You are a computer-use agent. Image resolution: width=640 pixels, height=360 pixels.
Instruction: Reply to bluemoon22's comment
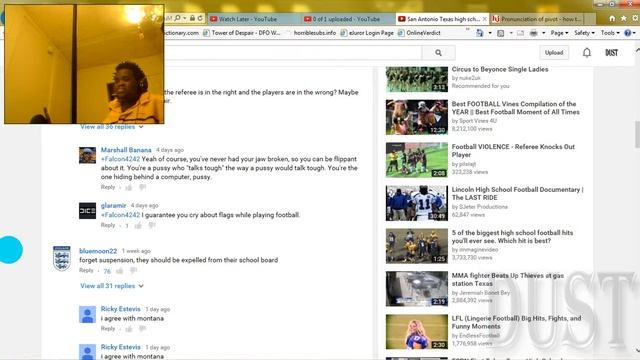(86, 270)
